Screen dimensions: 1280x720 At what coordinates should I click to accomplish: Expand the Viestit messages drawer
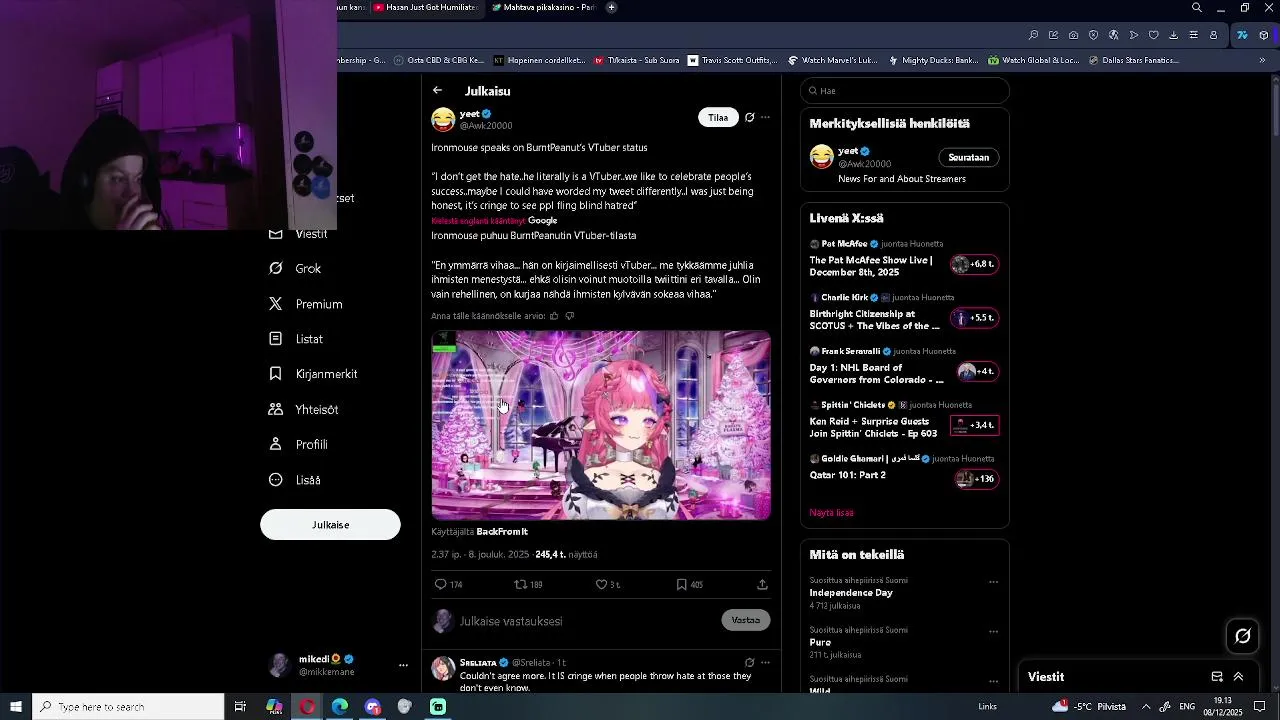click(1238, 677)
